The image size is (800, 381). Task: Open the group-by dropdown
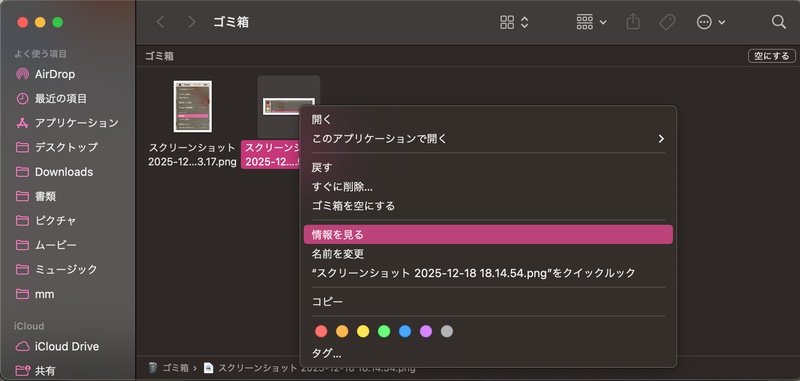click(591, 22)
